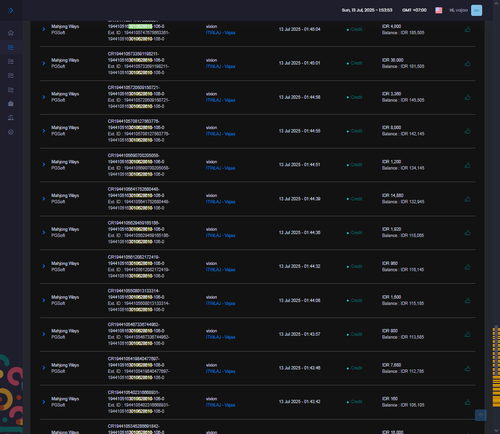The height and width of the screenshot is (434, 500).
Task: Open the blue agent link in the Balance IDR 134,145 row
Action: pos(220,168)
